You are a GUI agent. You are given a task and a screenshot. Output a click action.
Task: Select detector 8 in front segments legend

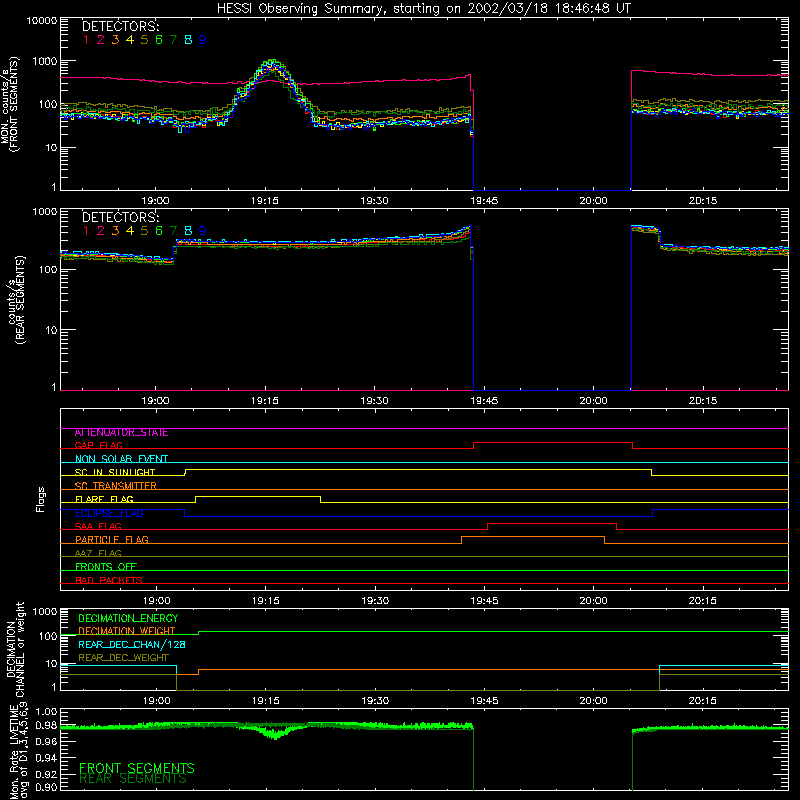[188, 40]
